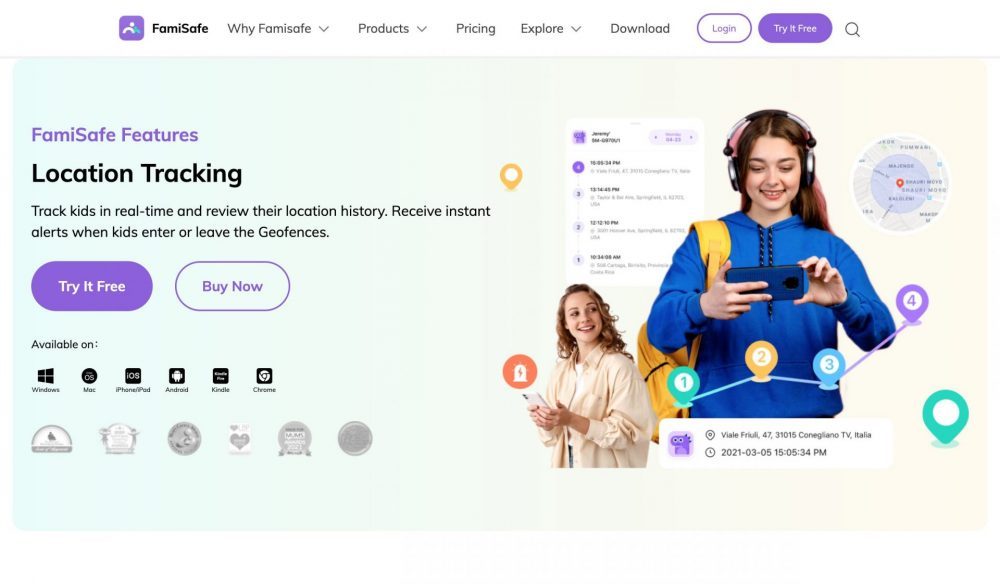Viewport: 1000px width, 584px height.
Task: Click the Buy Now button
Action: [232, 286]
